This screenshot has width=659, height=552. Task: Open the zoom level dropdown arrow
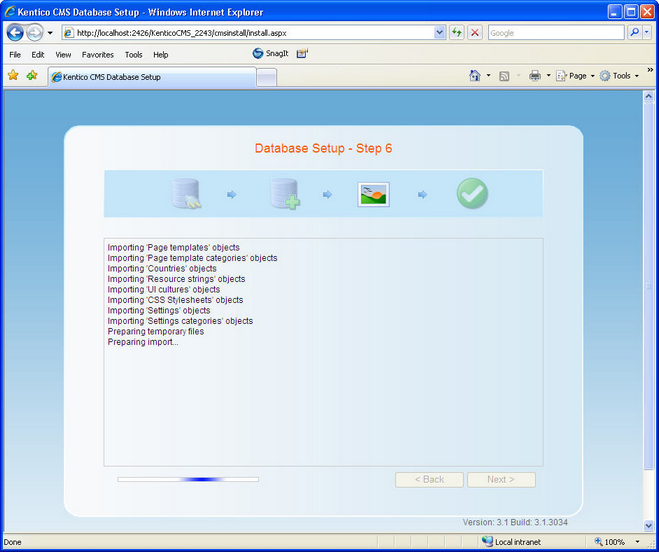pyautogui.click(x=638, y=541)
